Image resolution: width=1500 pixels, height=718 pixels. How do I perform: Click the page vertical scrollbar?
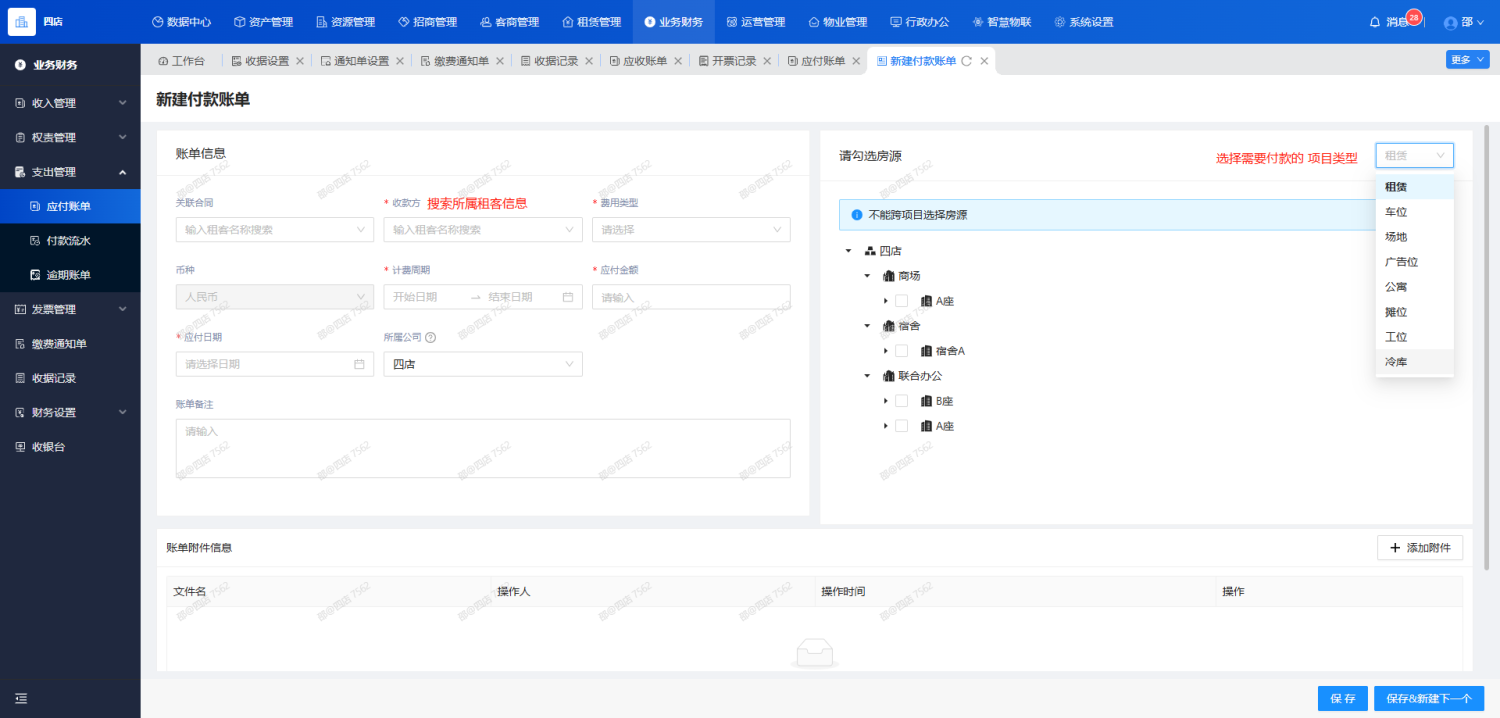pyautogui.click(x=1489, y=350)
